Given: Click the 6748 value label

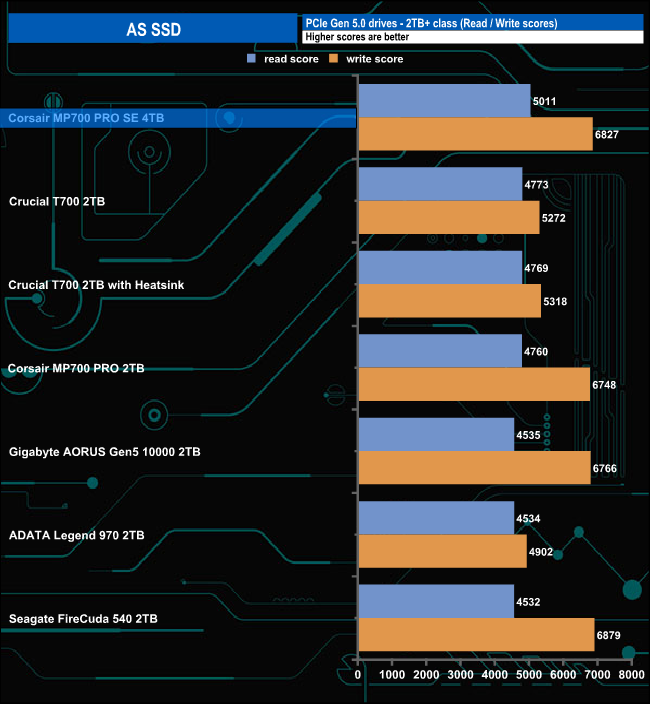Looking at the screenshot, I should pos(604,385).
